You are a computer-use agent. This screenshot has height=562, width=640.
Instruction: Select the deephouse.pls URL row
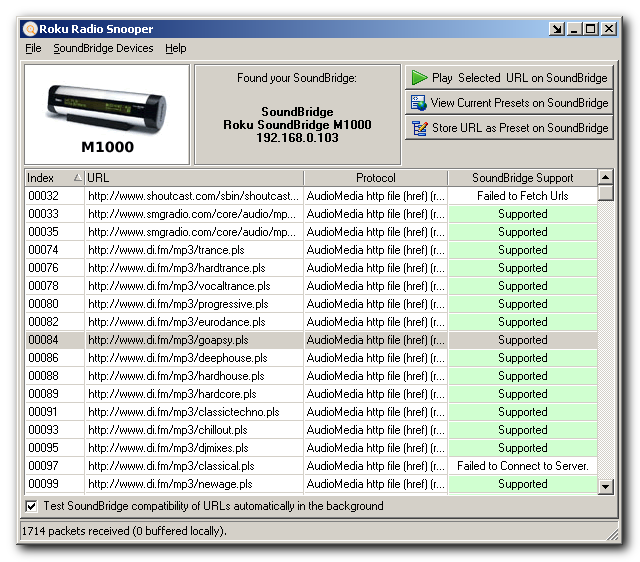[x=311, y=358]
